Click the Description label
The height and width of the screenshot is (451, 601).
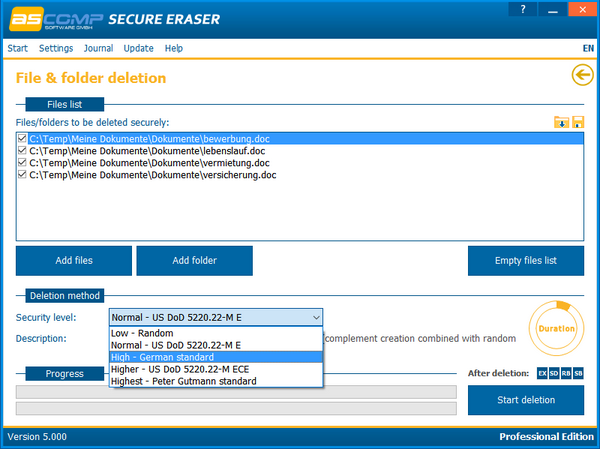click(x=41, y=339)
